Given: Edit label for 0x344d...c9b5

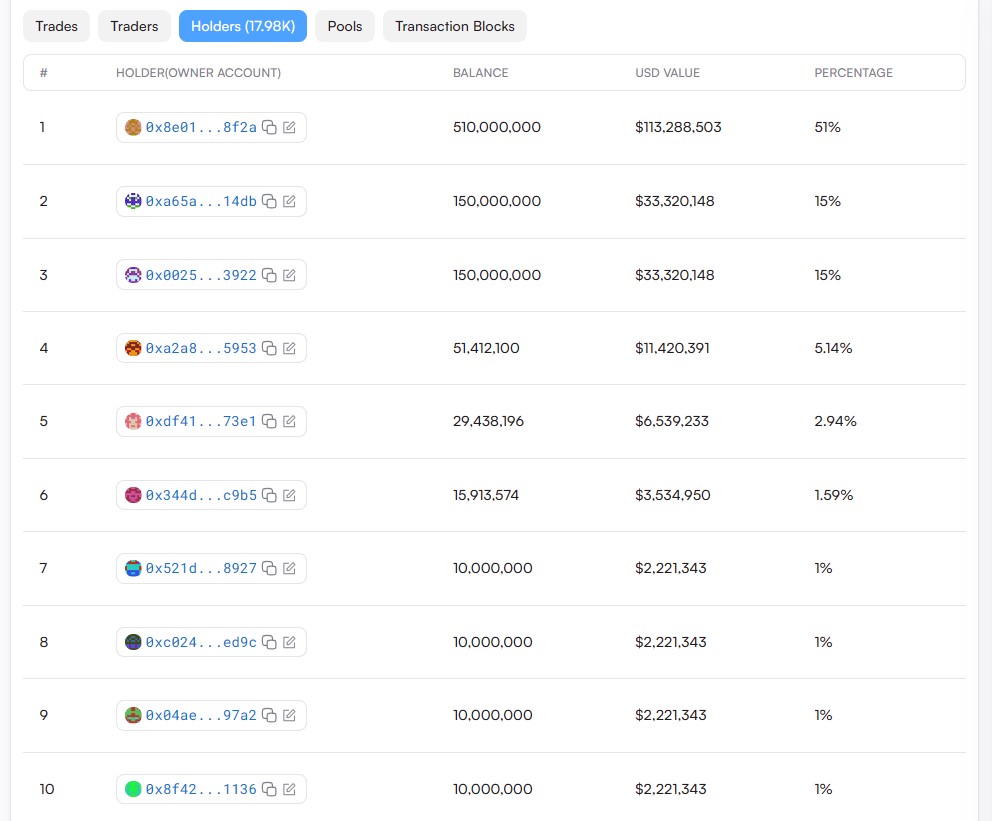Looking at the screenshot, I should 289,495.
